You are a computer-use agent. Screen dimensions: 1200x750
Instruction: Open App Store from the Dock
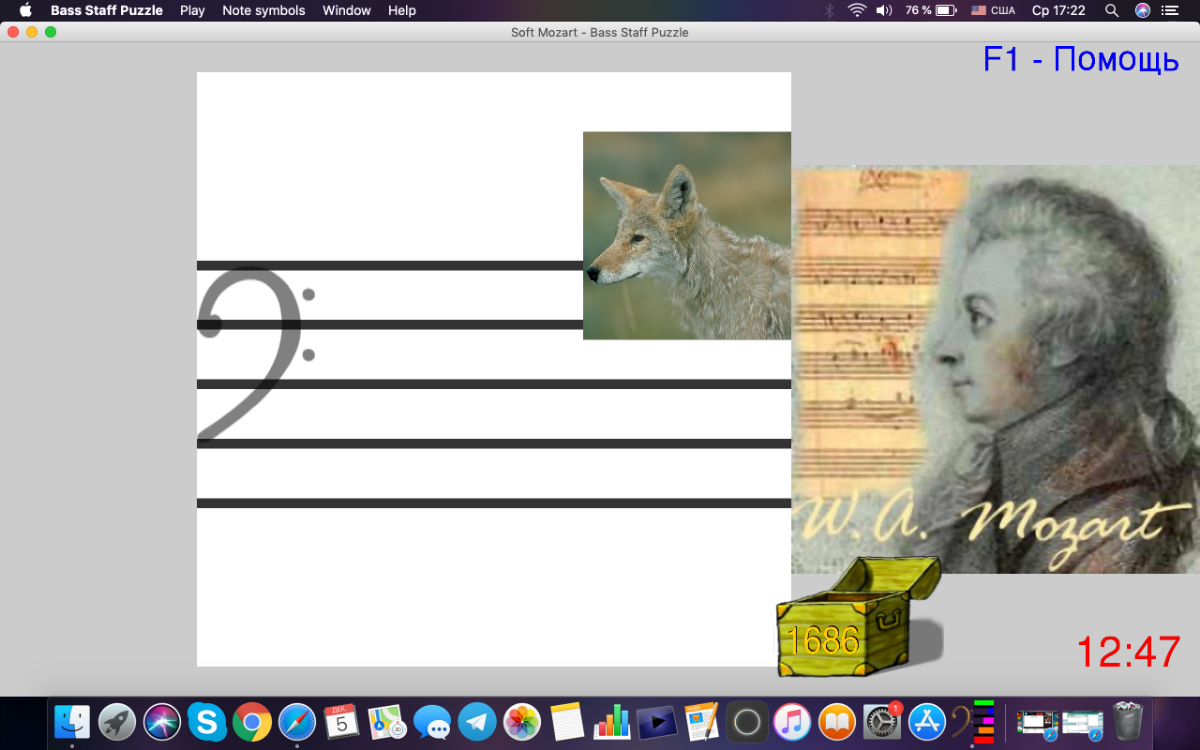coord(927,721)
